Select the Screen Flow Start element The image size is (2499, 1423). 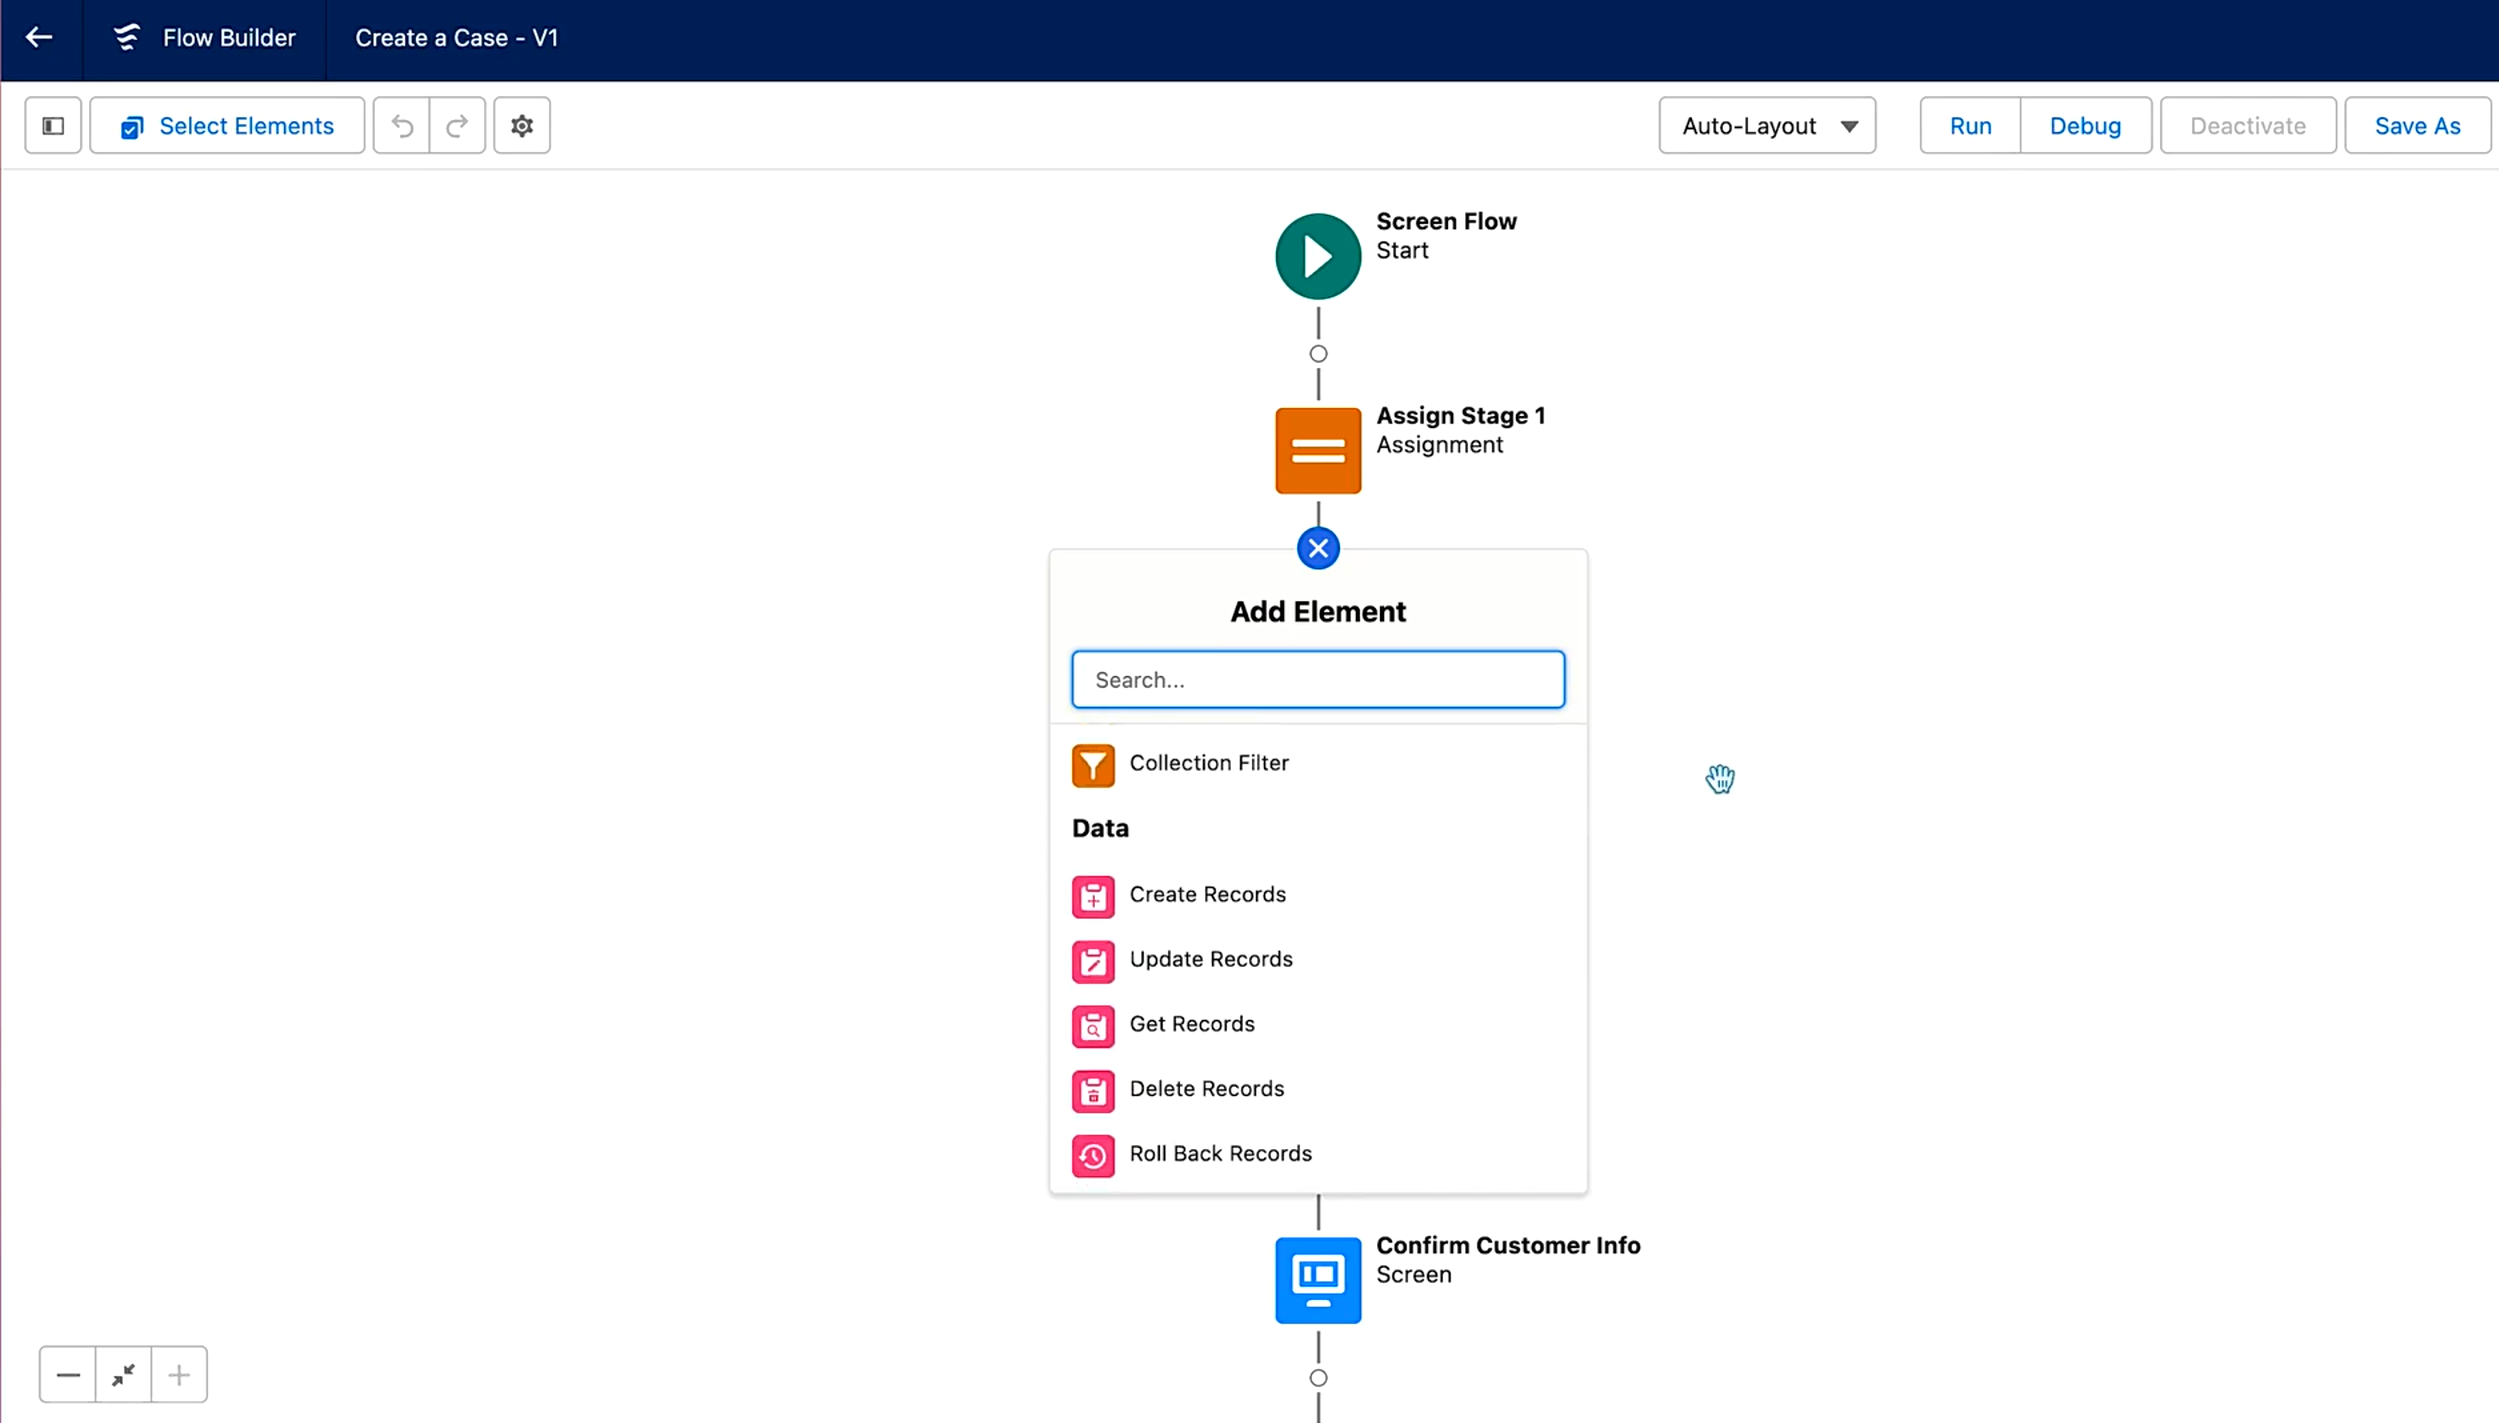[x=1318, y=257]
